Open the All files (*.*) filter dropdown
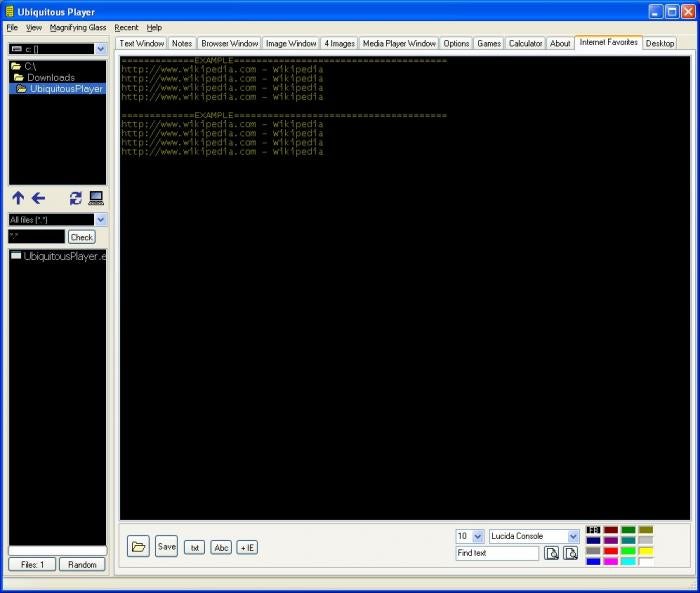 tap(101, 219)
